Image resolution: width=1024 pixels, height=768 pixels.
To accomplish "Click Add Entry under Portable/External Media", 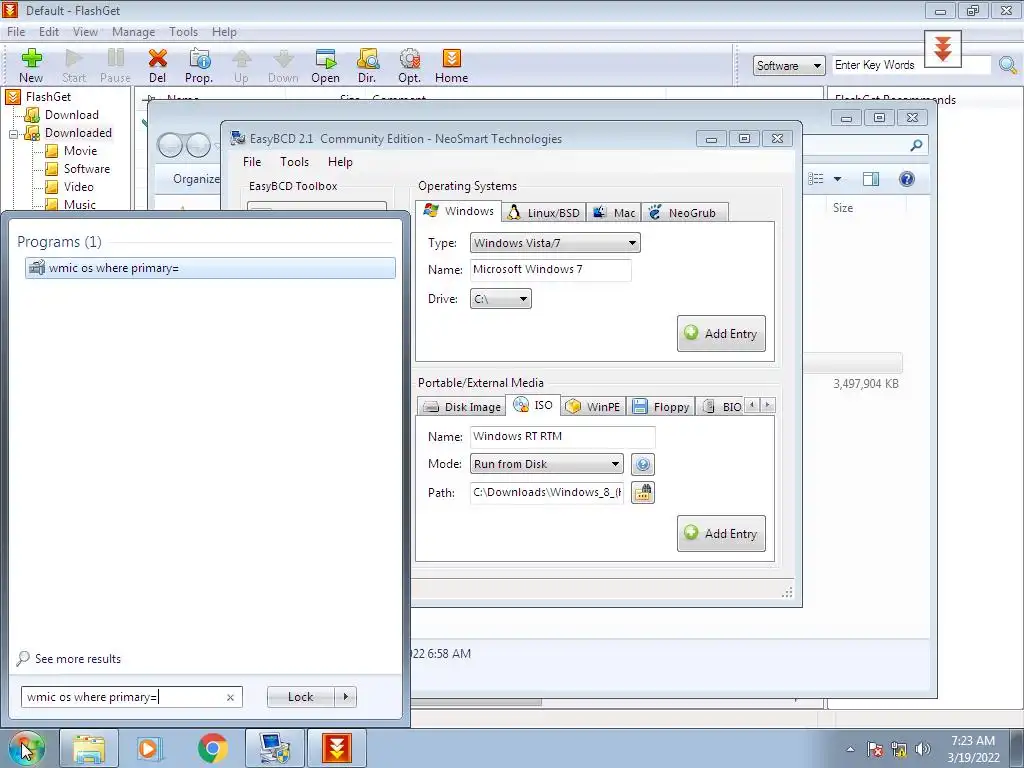I will [x=721, y=534].
